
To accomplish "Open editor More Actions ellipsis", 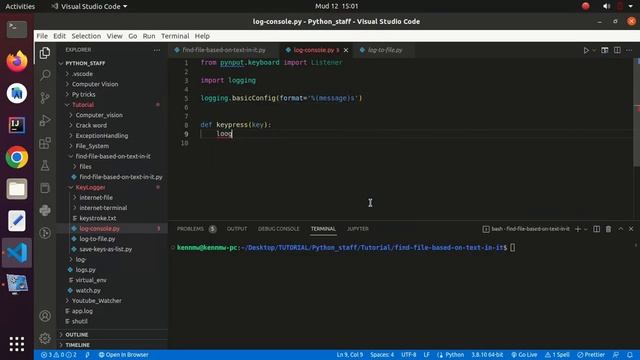I will (629, 50).
